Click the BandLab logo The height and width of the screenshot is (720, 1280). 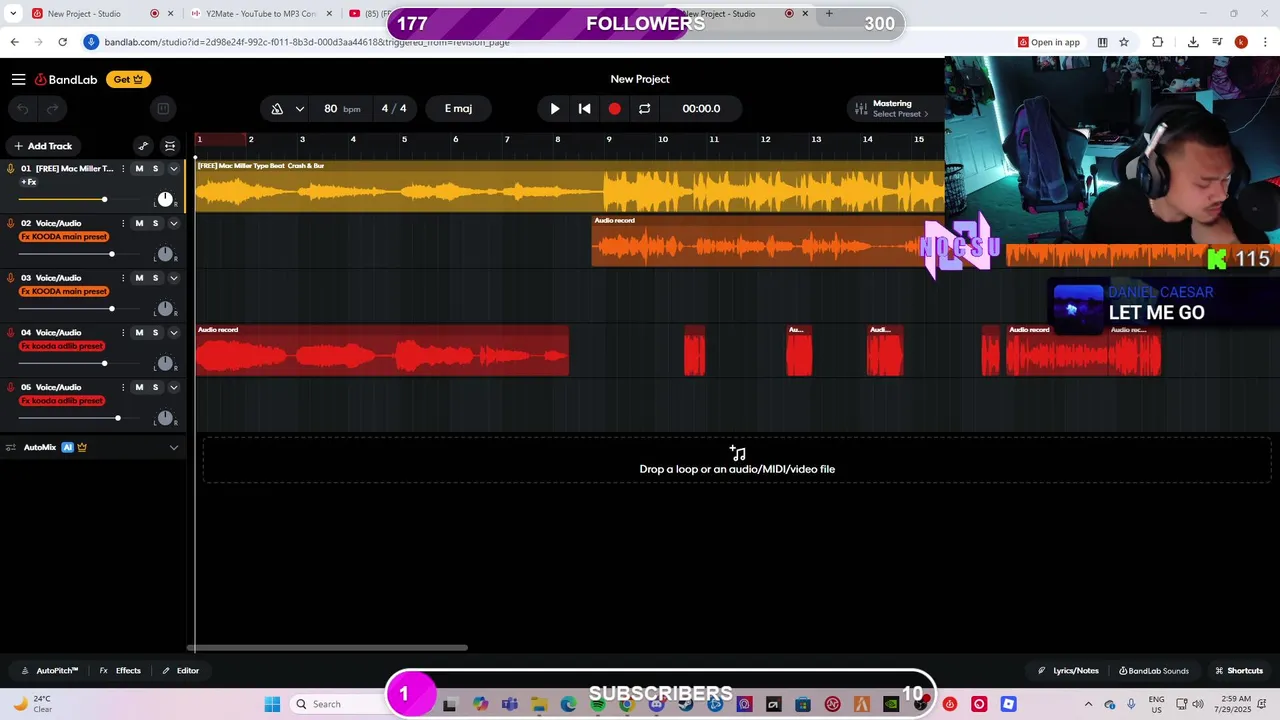66,79
